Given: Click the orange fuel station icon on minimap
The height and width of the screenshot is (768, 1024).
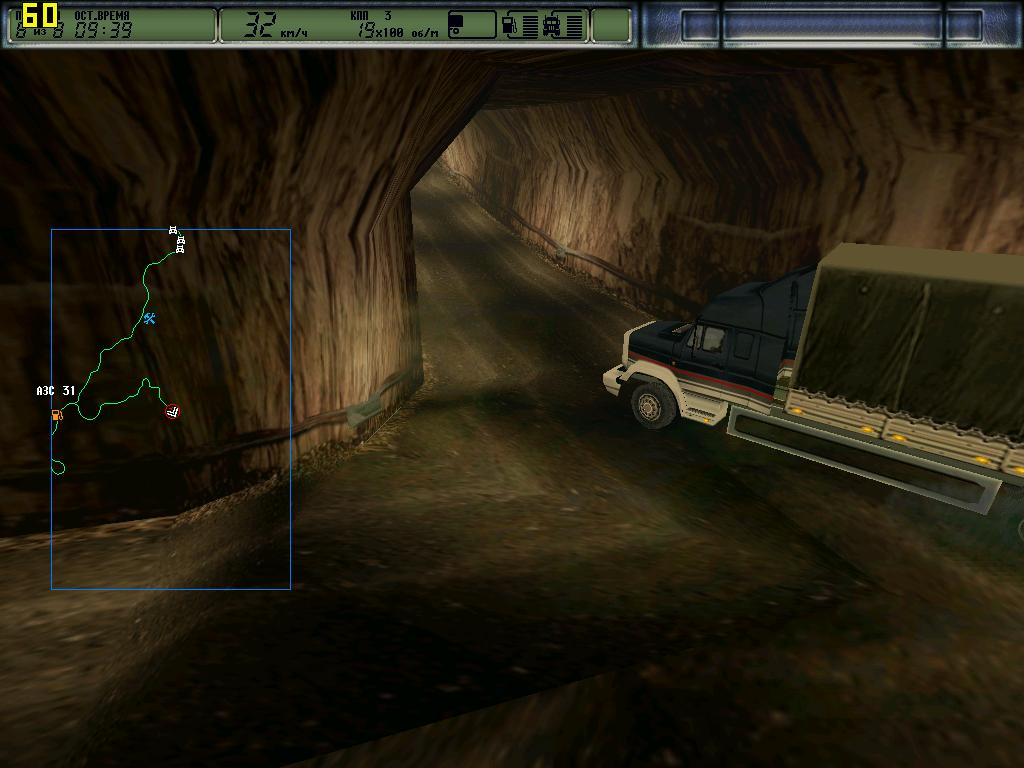Looking at the screenshot, I should [x=57, y=414].
